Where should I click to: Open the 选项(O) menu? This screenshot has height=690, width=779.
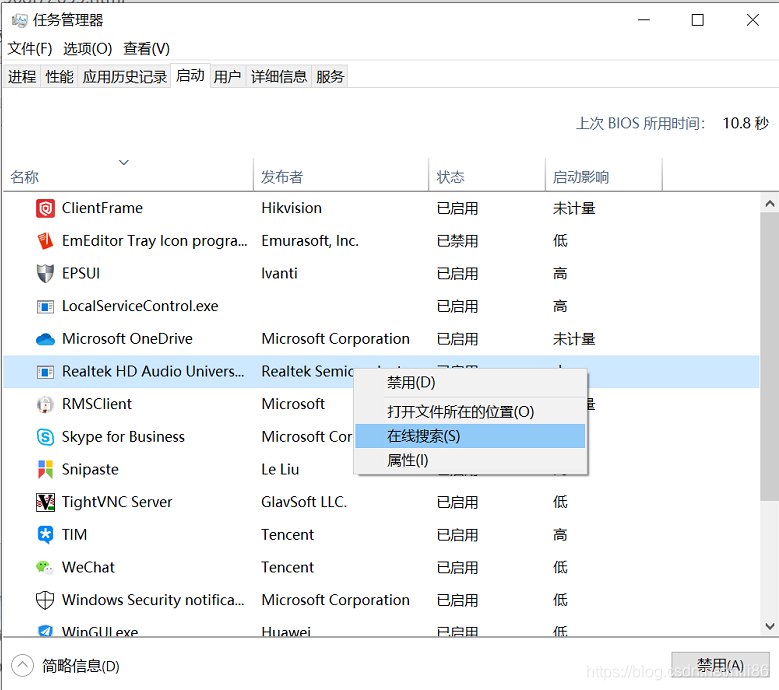click(x=87, y=49)
